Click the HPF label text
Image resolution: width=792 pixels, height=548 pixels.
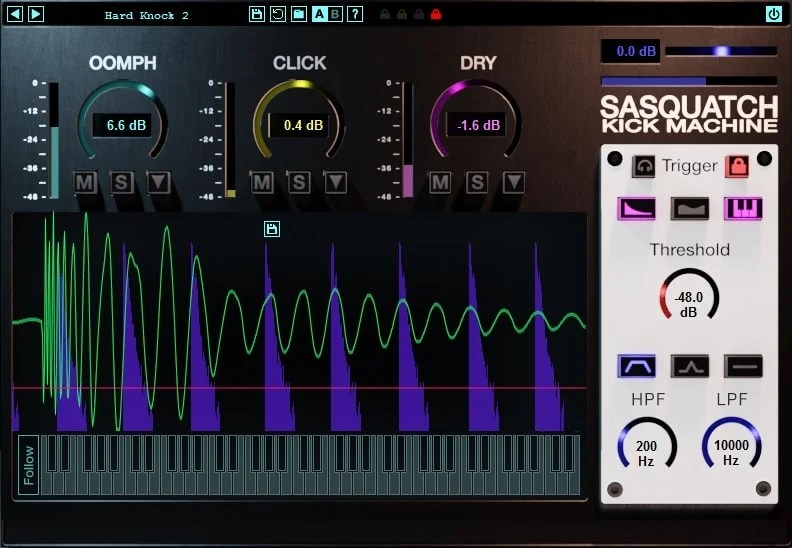pyautogui.click(x=648, y=399)
